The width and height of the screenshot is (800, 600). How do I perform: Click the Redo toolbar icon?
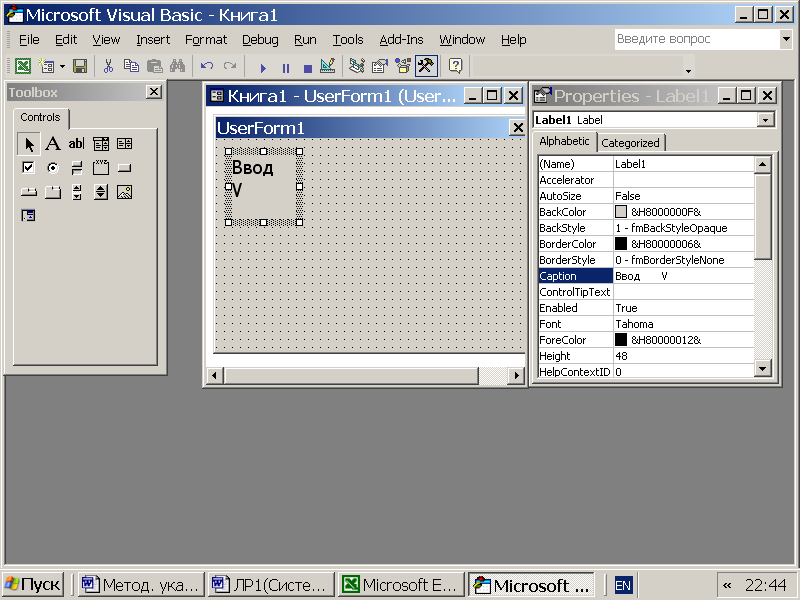(x=230, y=66)
